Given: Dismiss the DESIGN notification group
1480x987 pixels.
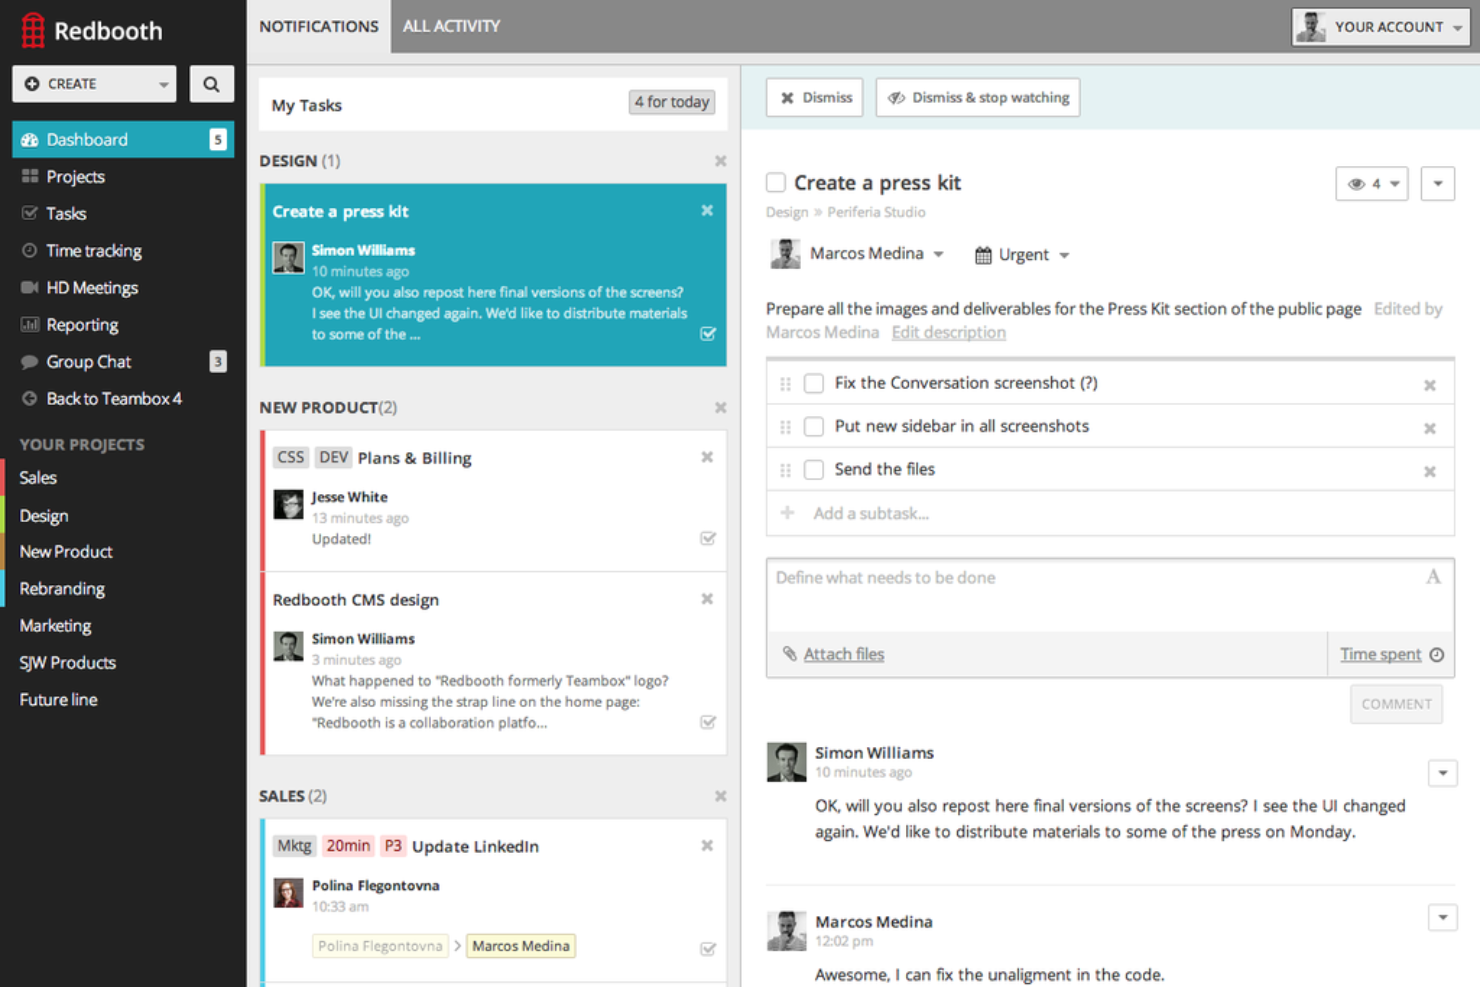Looking at the screenshot, I should tap(720, 161).
